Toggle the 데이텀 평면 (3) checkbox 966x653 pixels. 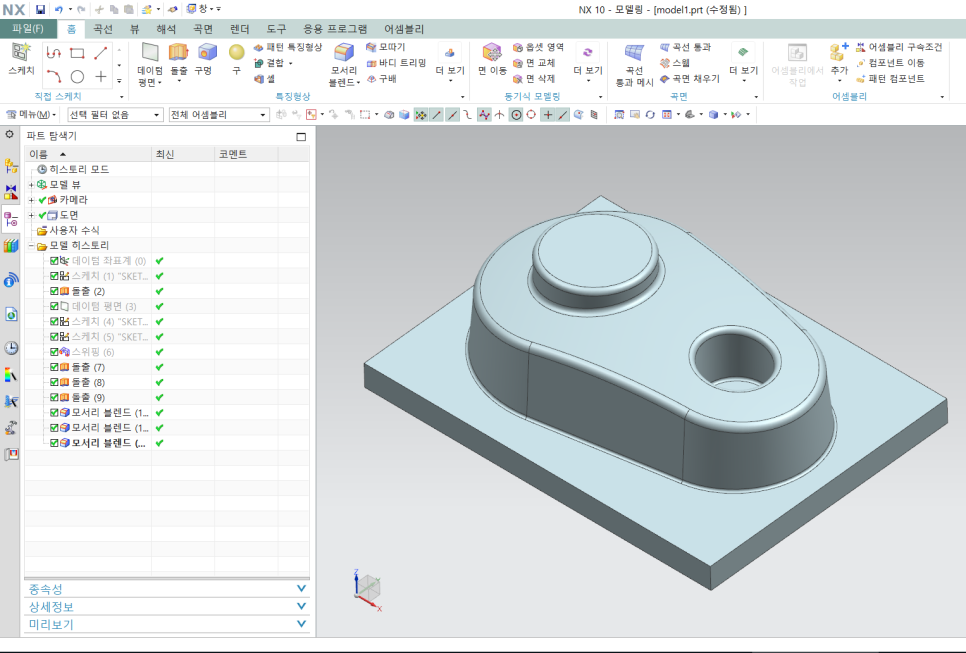(x=54, y=306)
